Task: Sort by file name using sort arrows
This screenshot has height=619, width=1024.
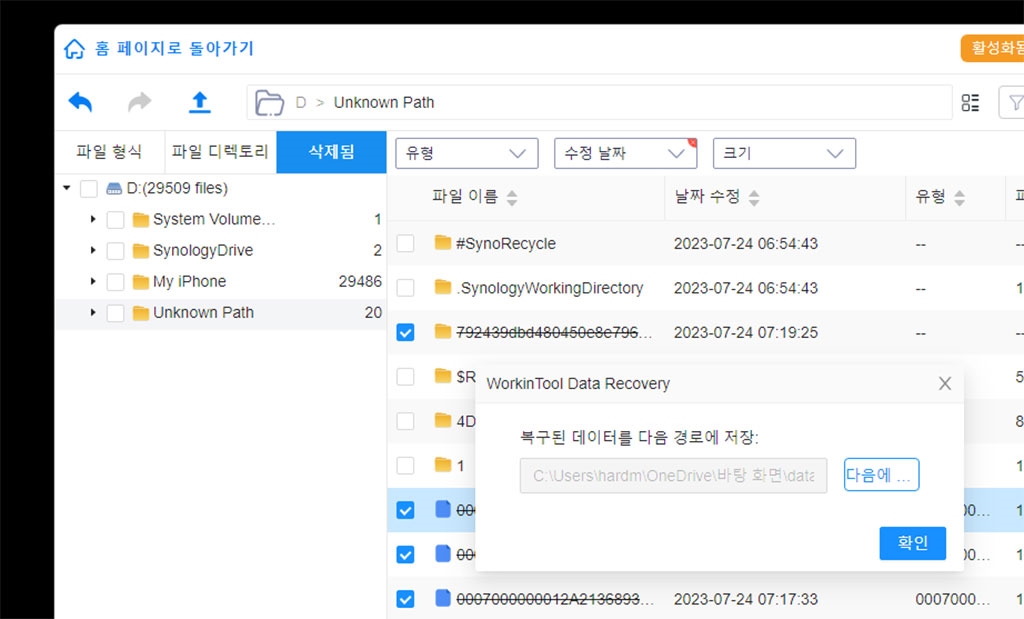Action: (x=512, y=198)
